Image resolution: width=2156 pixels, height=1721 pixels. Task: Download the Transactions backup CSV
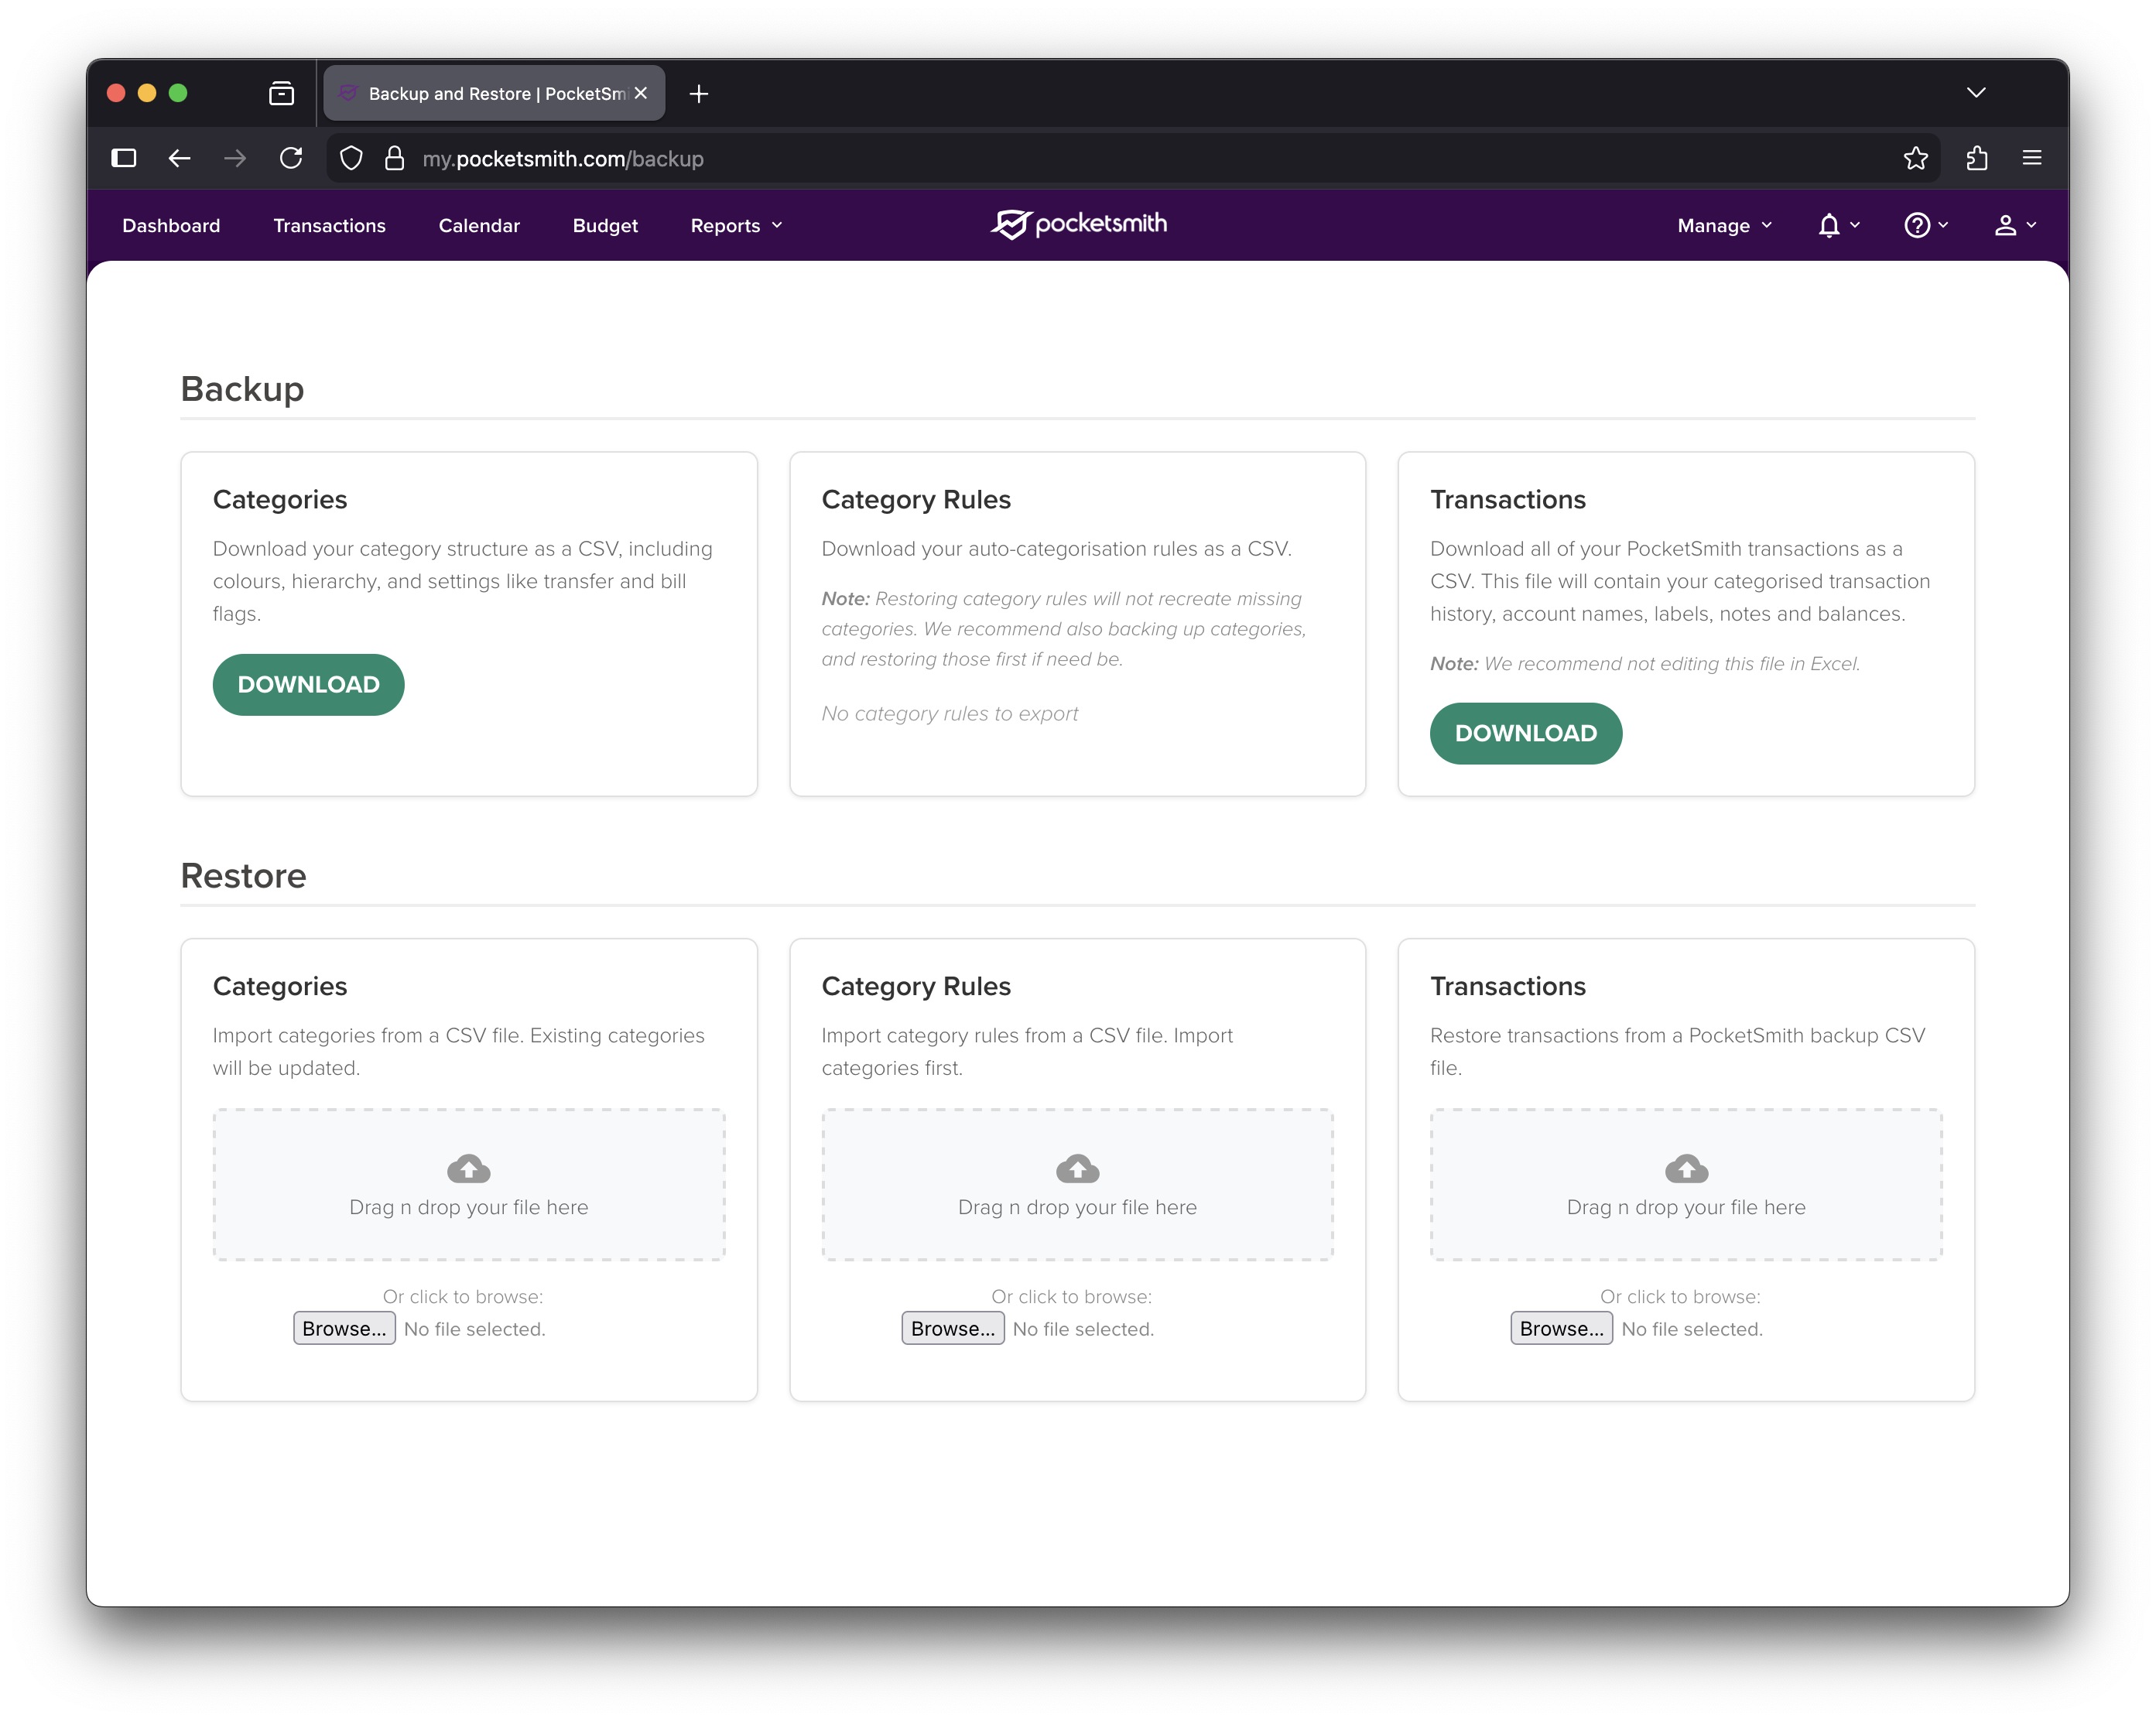pyautogui.click(x=1525, y=734)
